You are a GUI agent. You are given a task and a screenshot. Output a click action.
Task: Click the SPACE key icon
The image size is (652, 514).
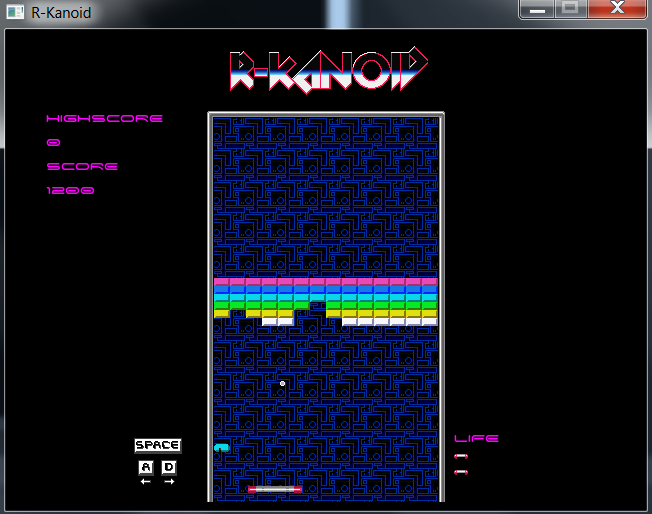pos(157,445)
